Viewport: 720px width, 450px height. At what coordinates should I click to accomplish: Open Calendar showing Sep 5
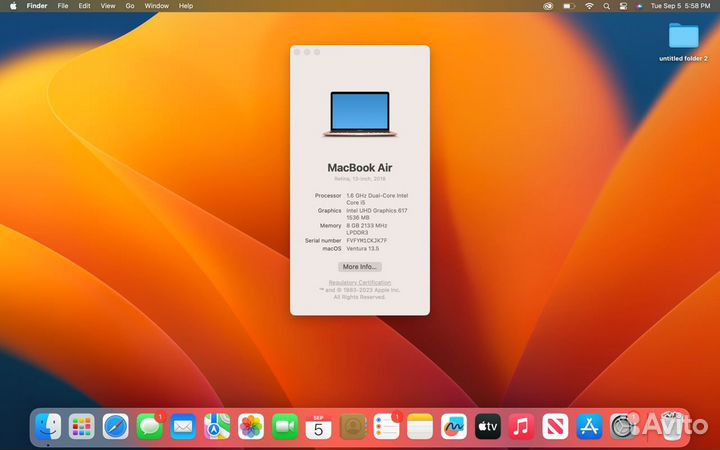point(318,427)
